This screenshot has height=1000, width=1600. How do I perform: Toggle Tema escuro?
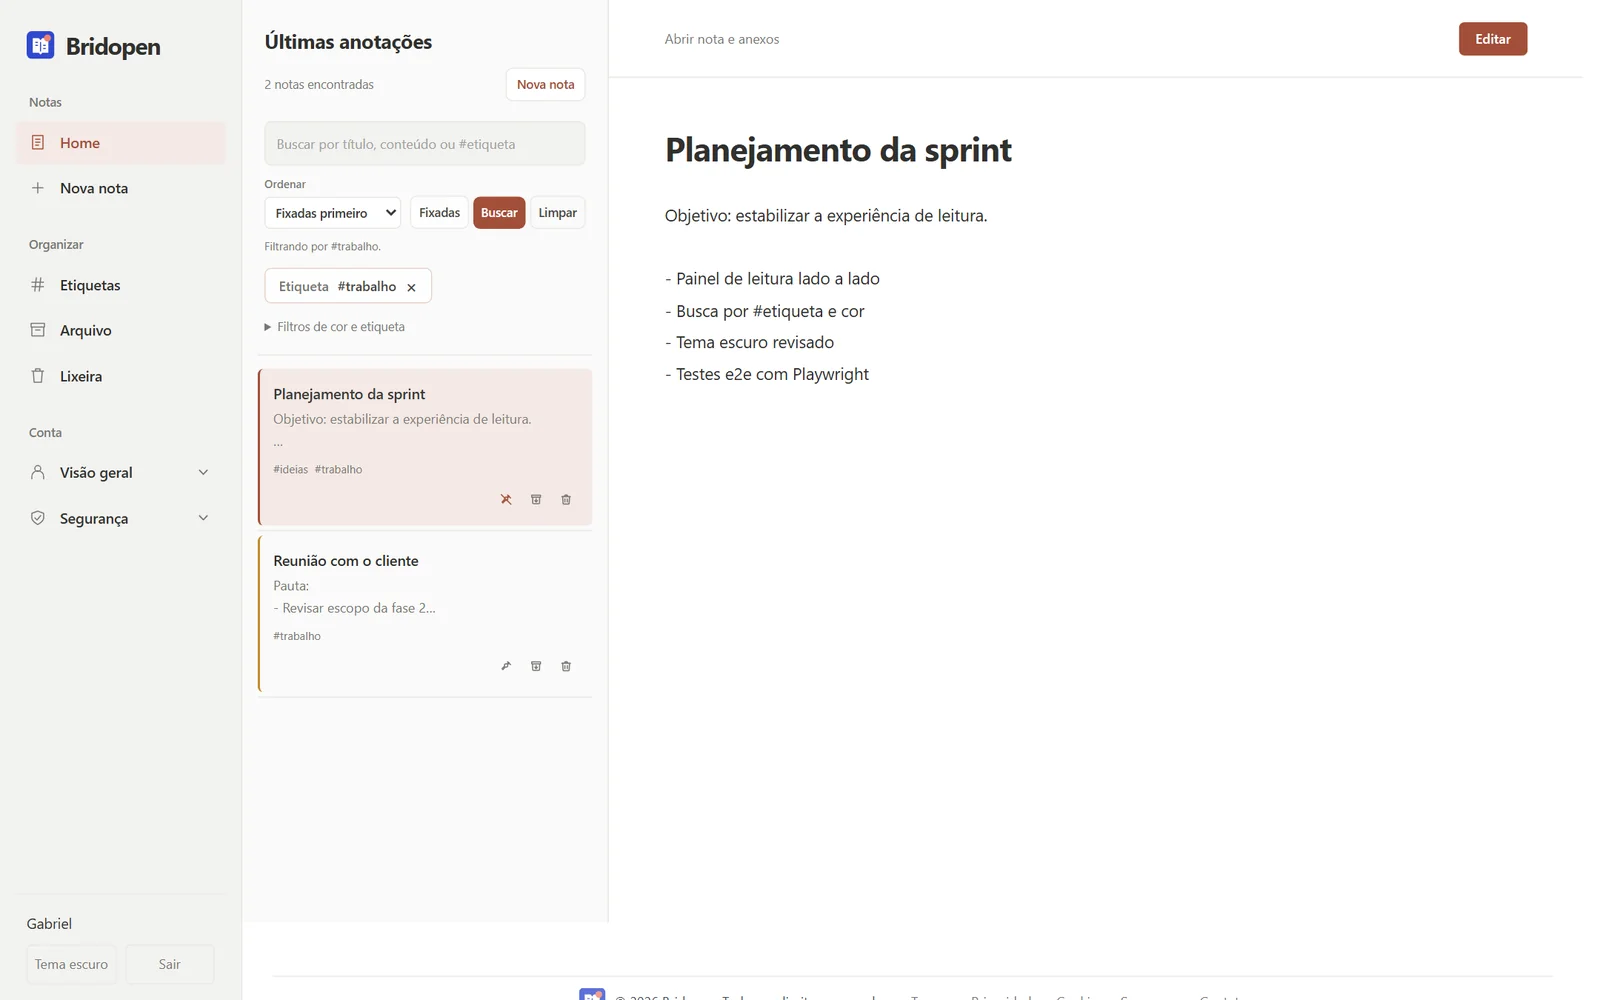pyautogui.click(x=71, y=964)
